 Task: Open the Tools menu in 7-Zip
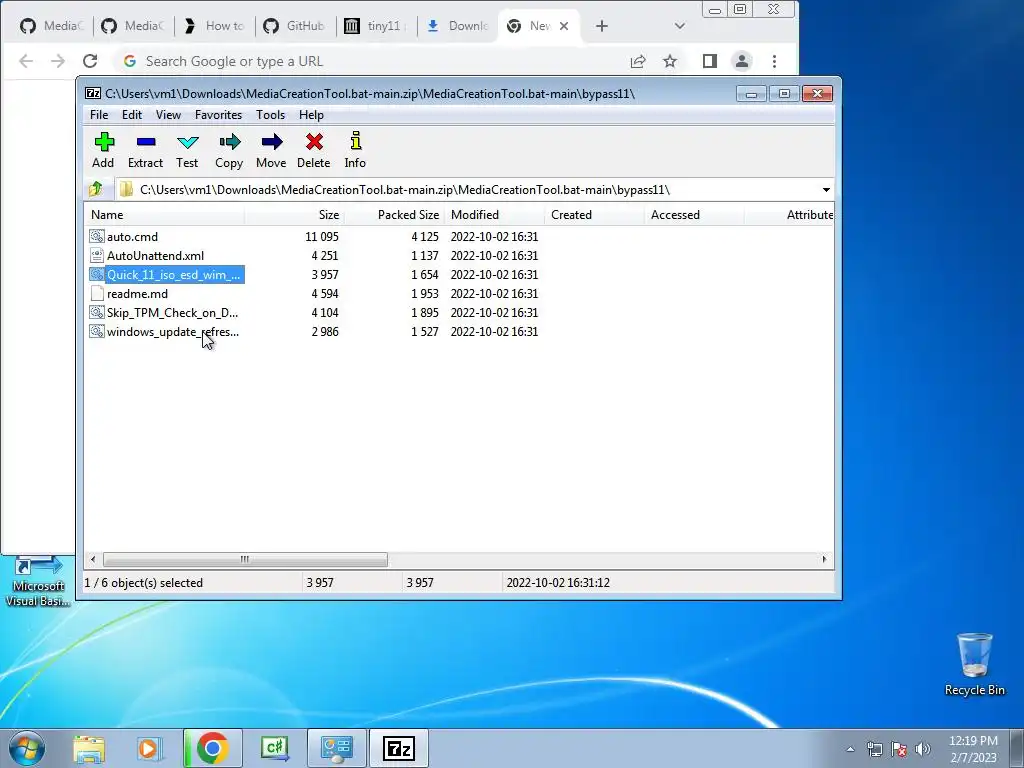(270, 115)
